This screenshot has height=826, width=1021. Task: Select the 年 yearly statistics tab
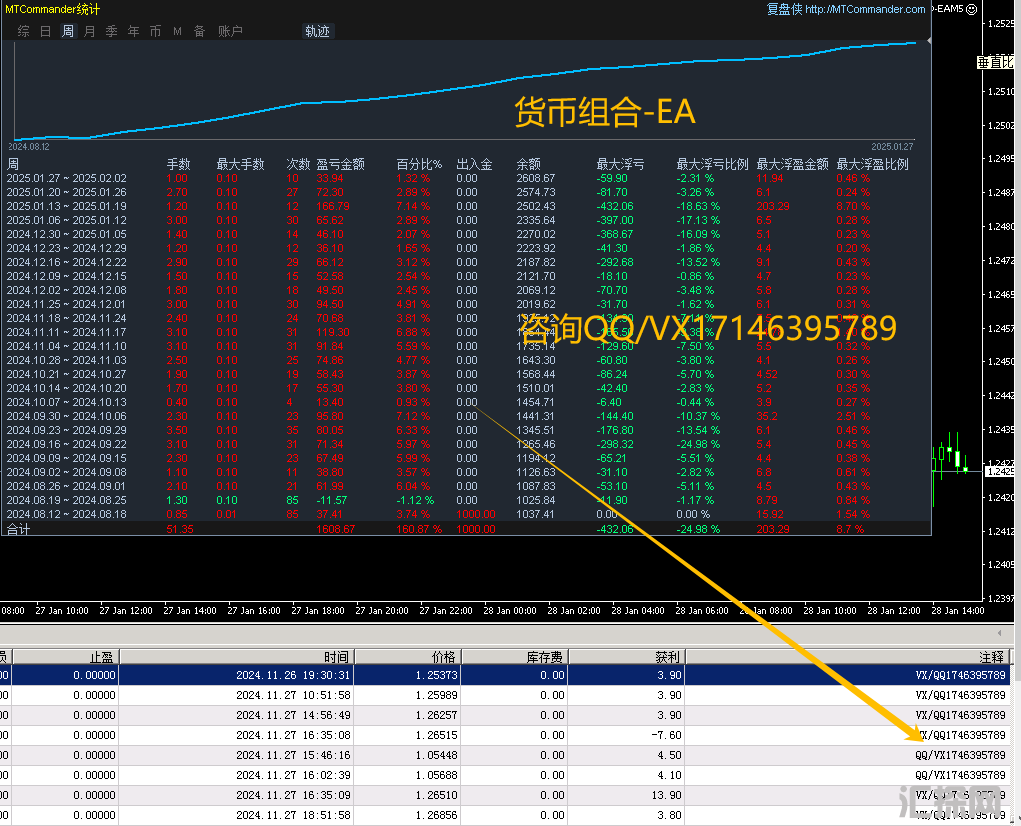point(134,31)
